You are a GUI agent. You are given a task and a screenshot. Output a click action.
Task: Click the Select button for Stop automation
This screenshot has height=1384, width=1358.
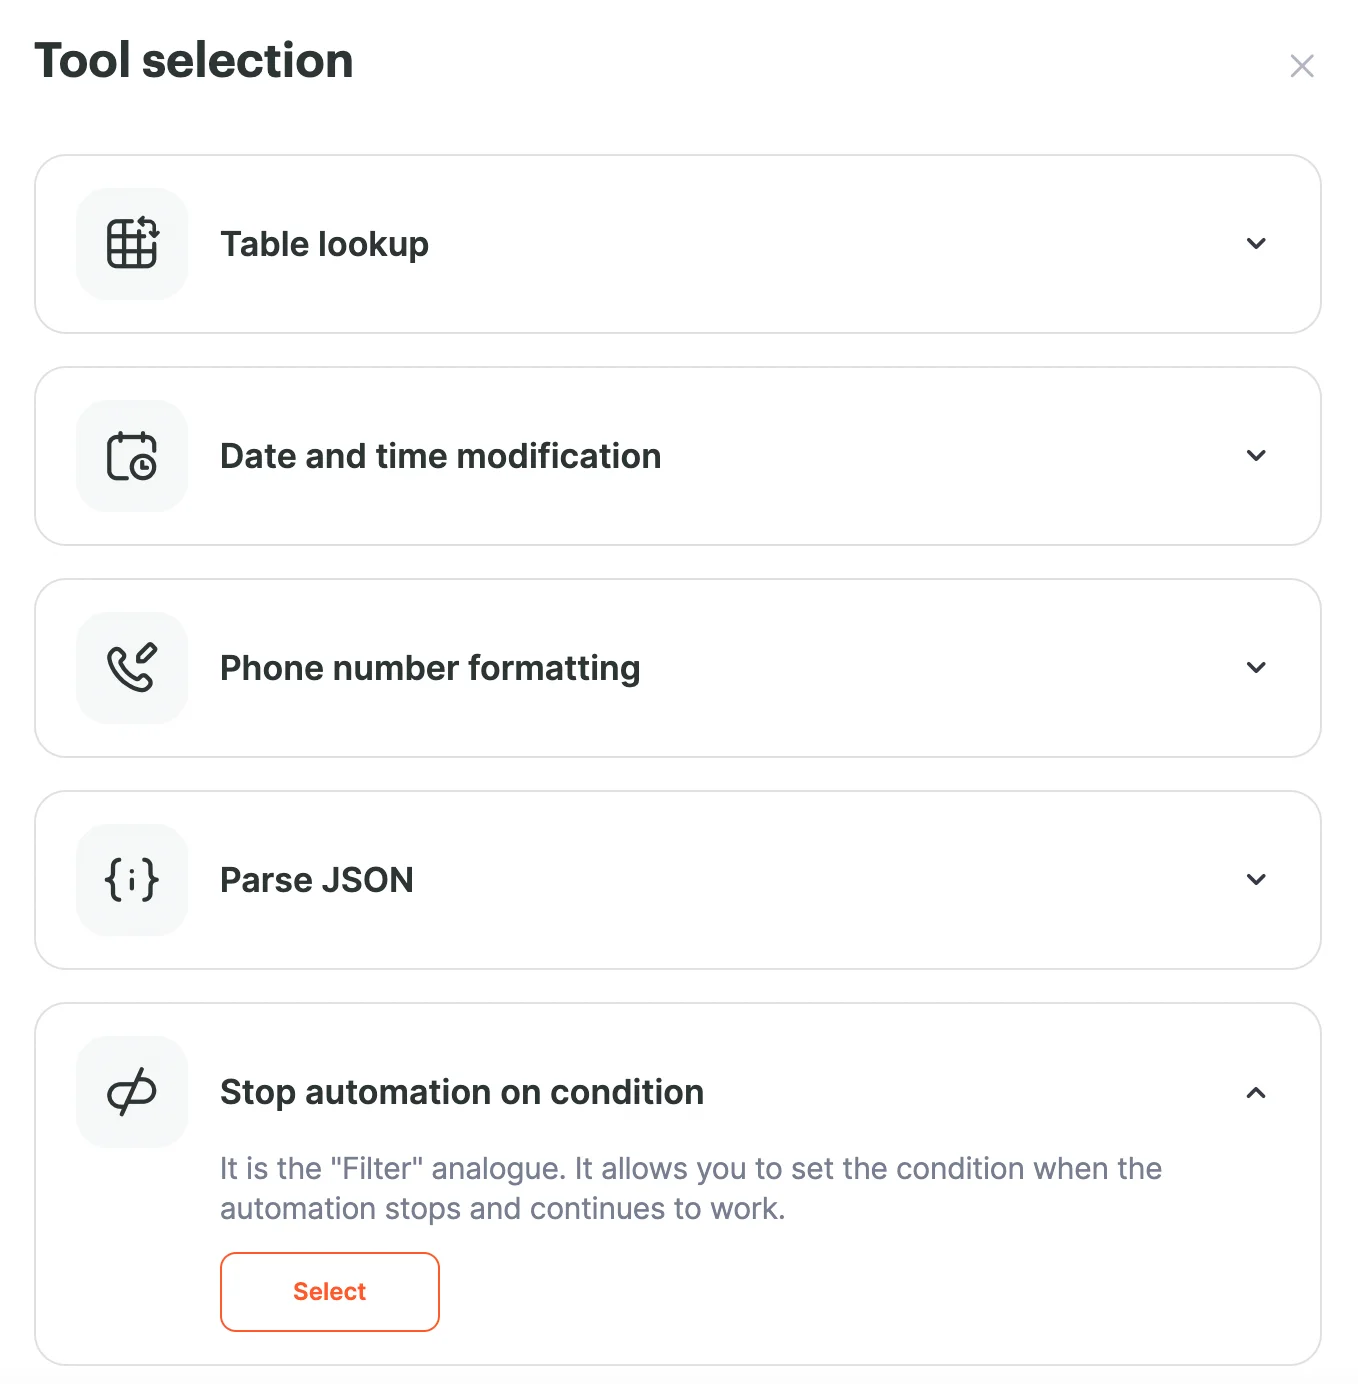click(x=329, y=1291)
